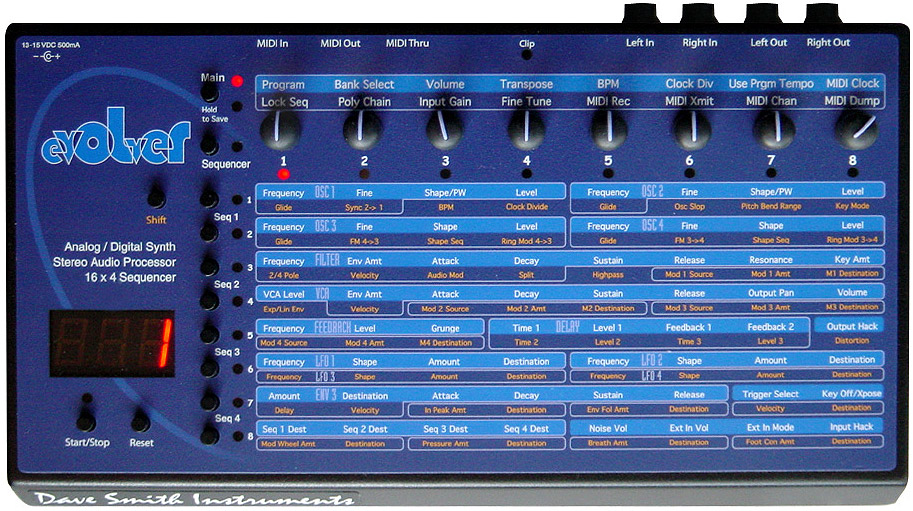Tap the Sequencer button
The height and width of the screenshot is (511, 913).
(210, 144)
